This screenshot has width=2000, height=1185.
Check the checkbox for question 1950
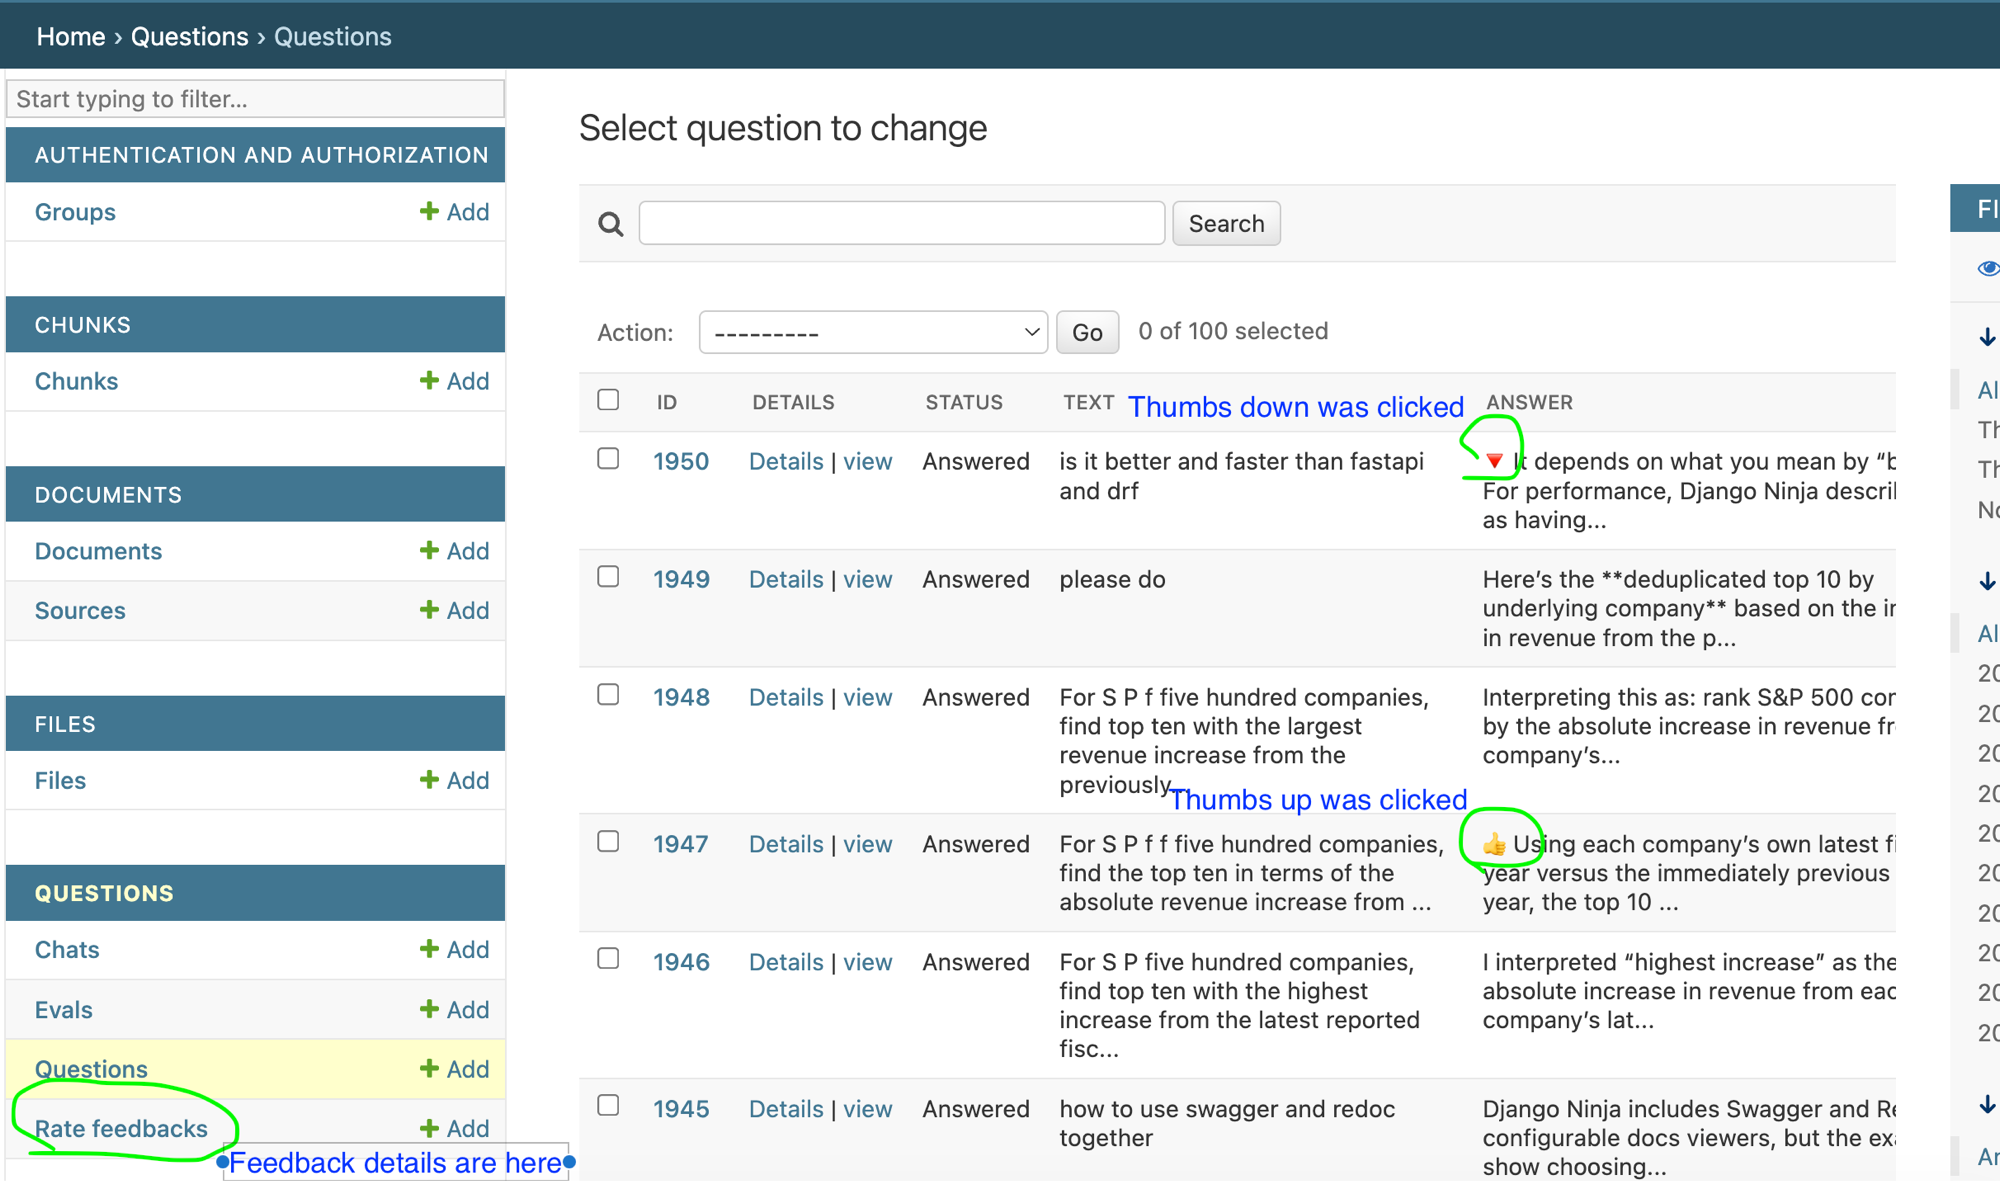(608, 459)
